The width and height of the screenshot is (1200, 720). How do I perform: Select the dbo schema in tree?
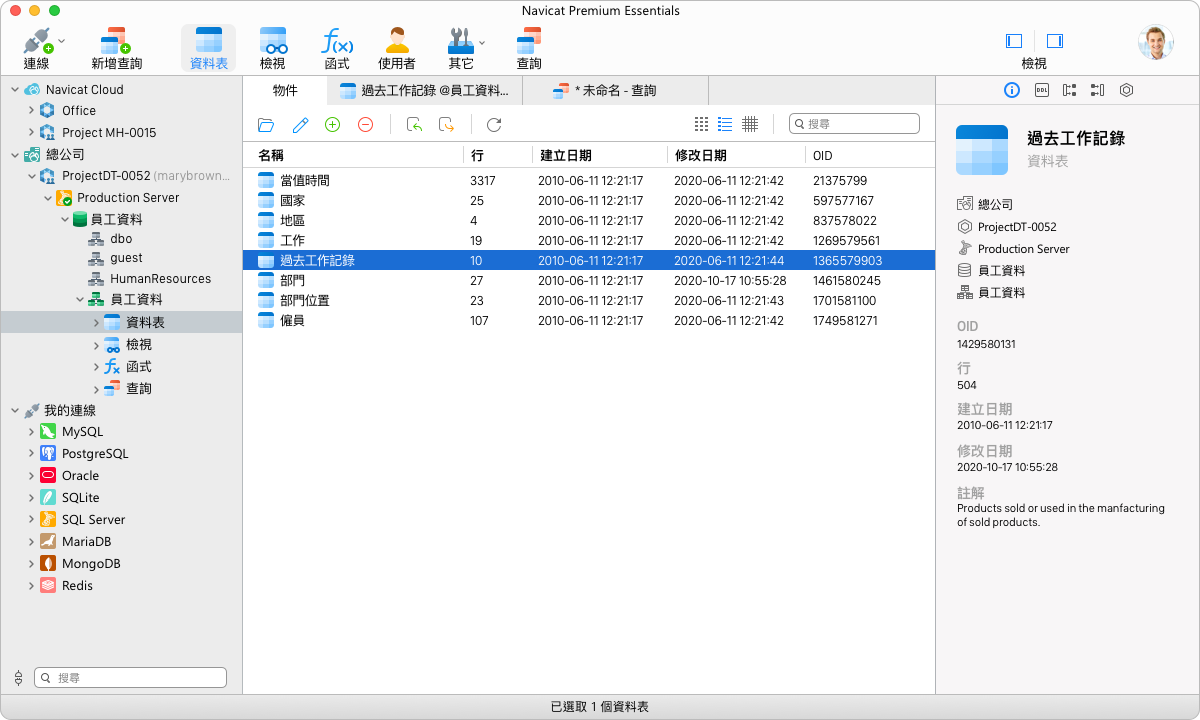click(121, 239)
